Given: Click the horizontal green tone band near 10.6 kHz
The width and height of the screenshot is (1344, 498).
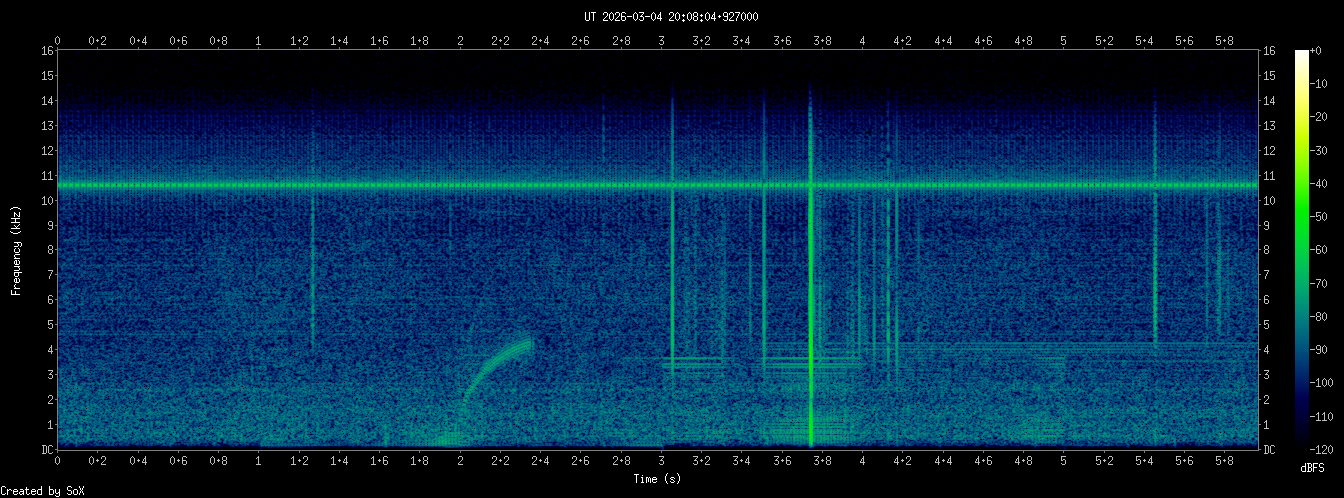Looking at the screenshot, I should [x=400, y=185].
